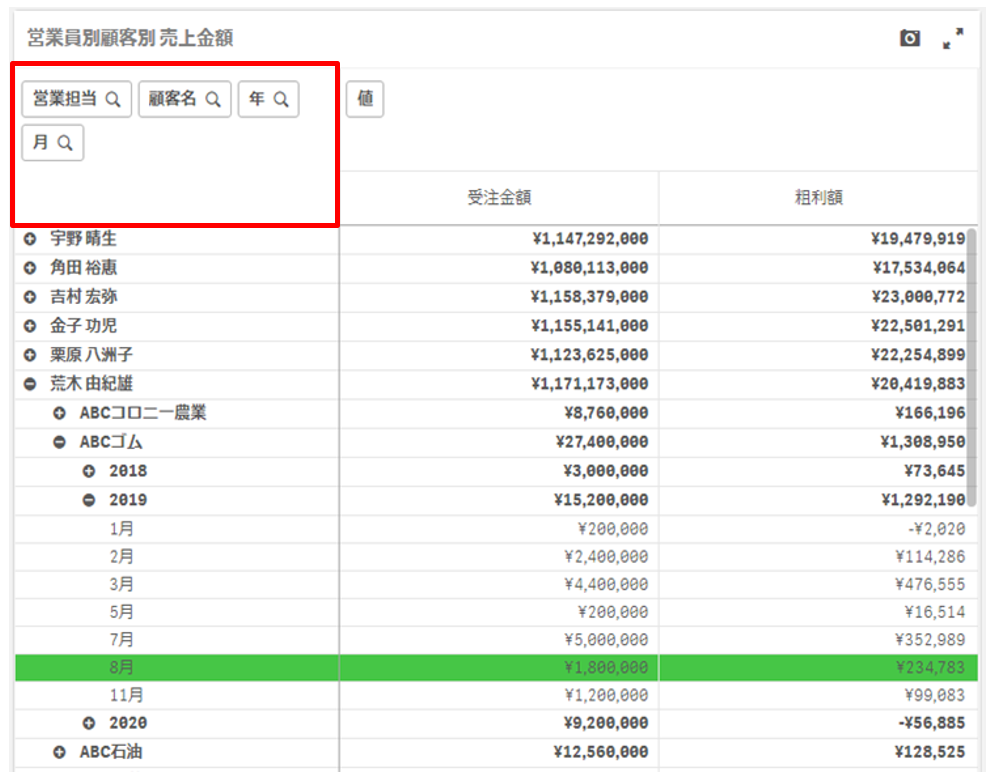Click search icon in 営業担当 field
Viewport: 995px width, 780px height.
(x=113, y=100)
